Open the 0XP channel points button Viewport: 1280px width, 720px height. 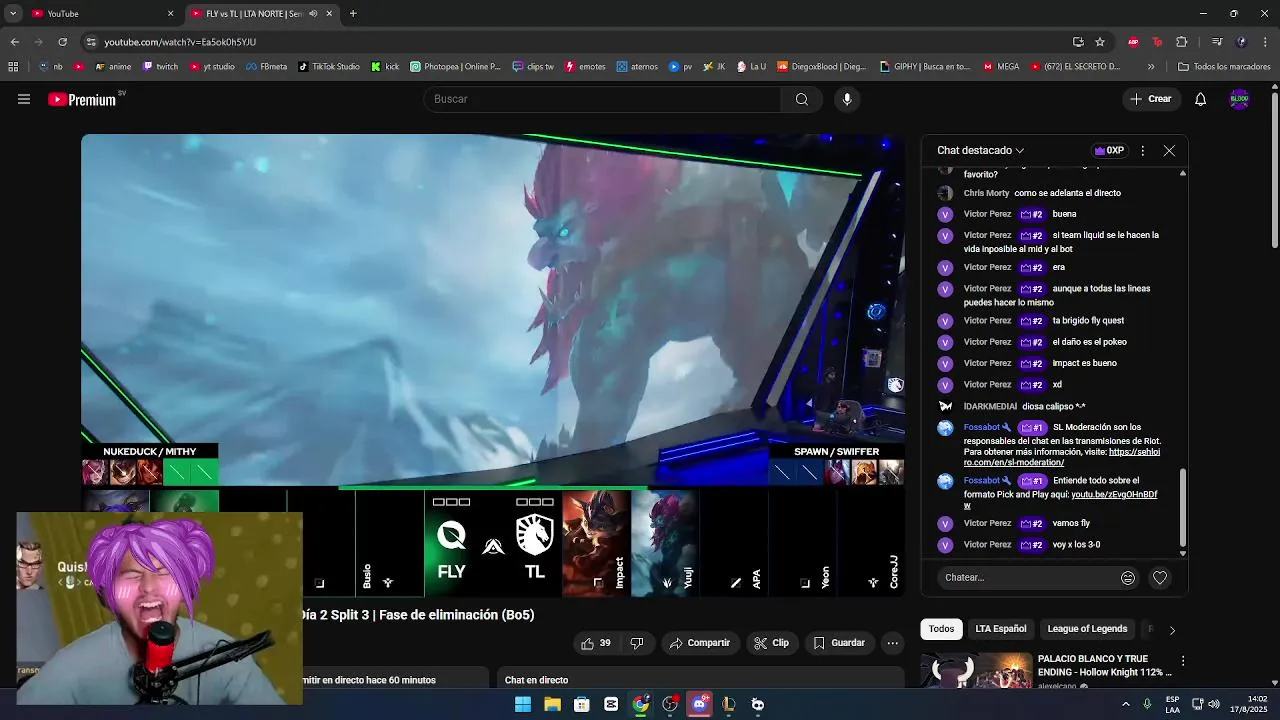[1109, 151]
